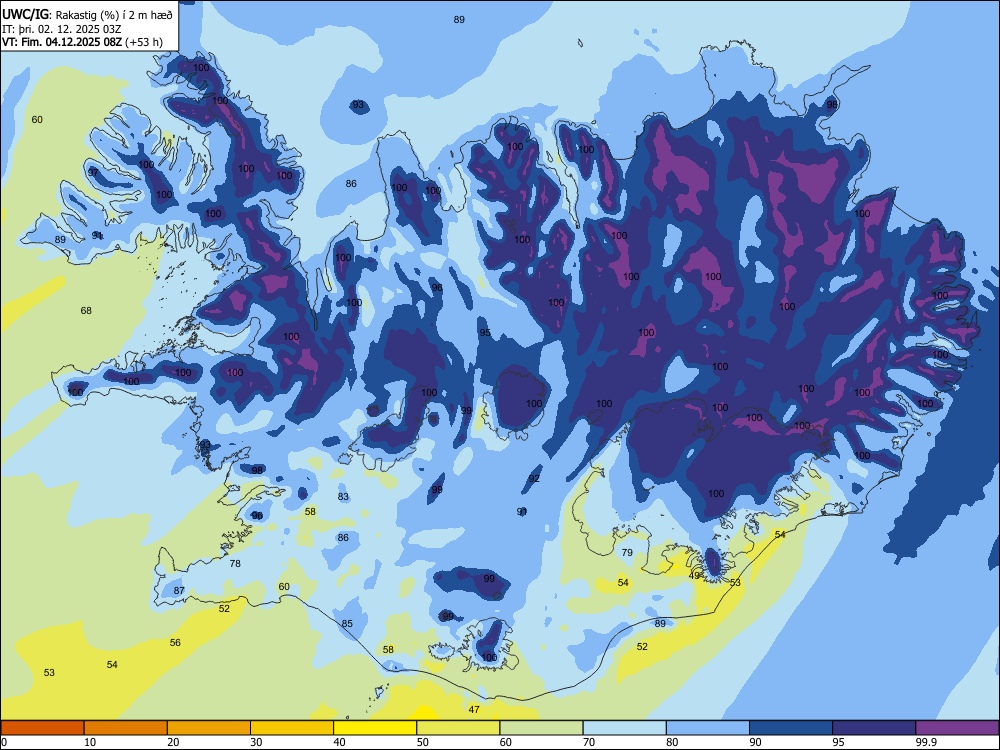The width and height of the screenshot is (1000, 750).
Task: Click the pale yellow 50–60 legend swatch
Action: (458, 728)
